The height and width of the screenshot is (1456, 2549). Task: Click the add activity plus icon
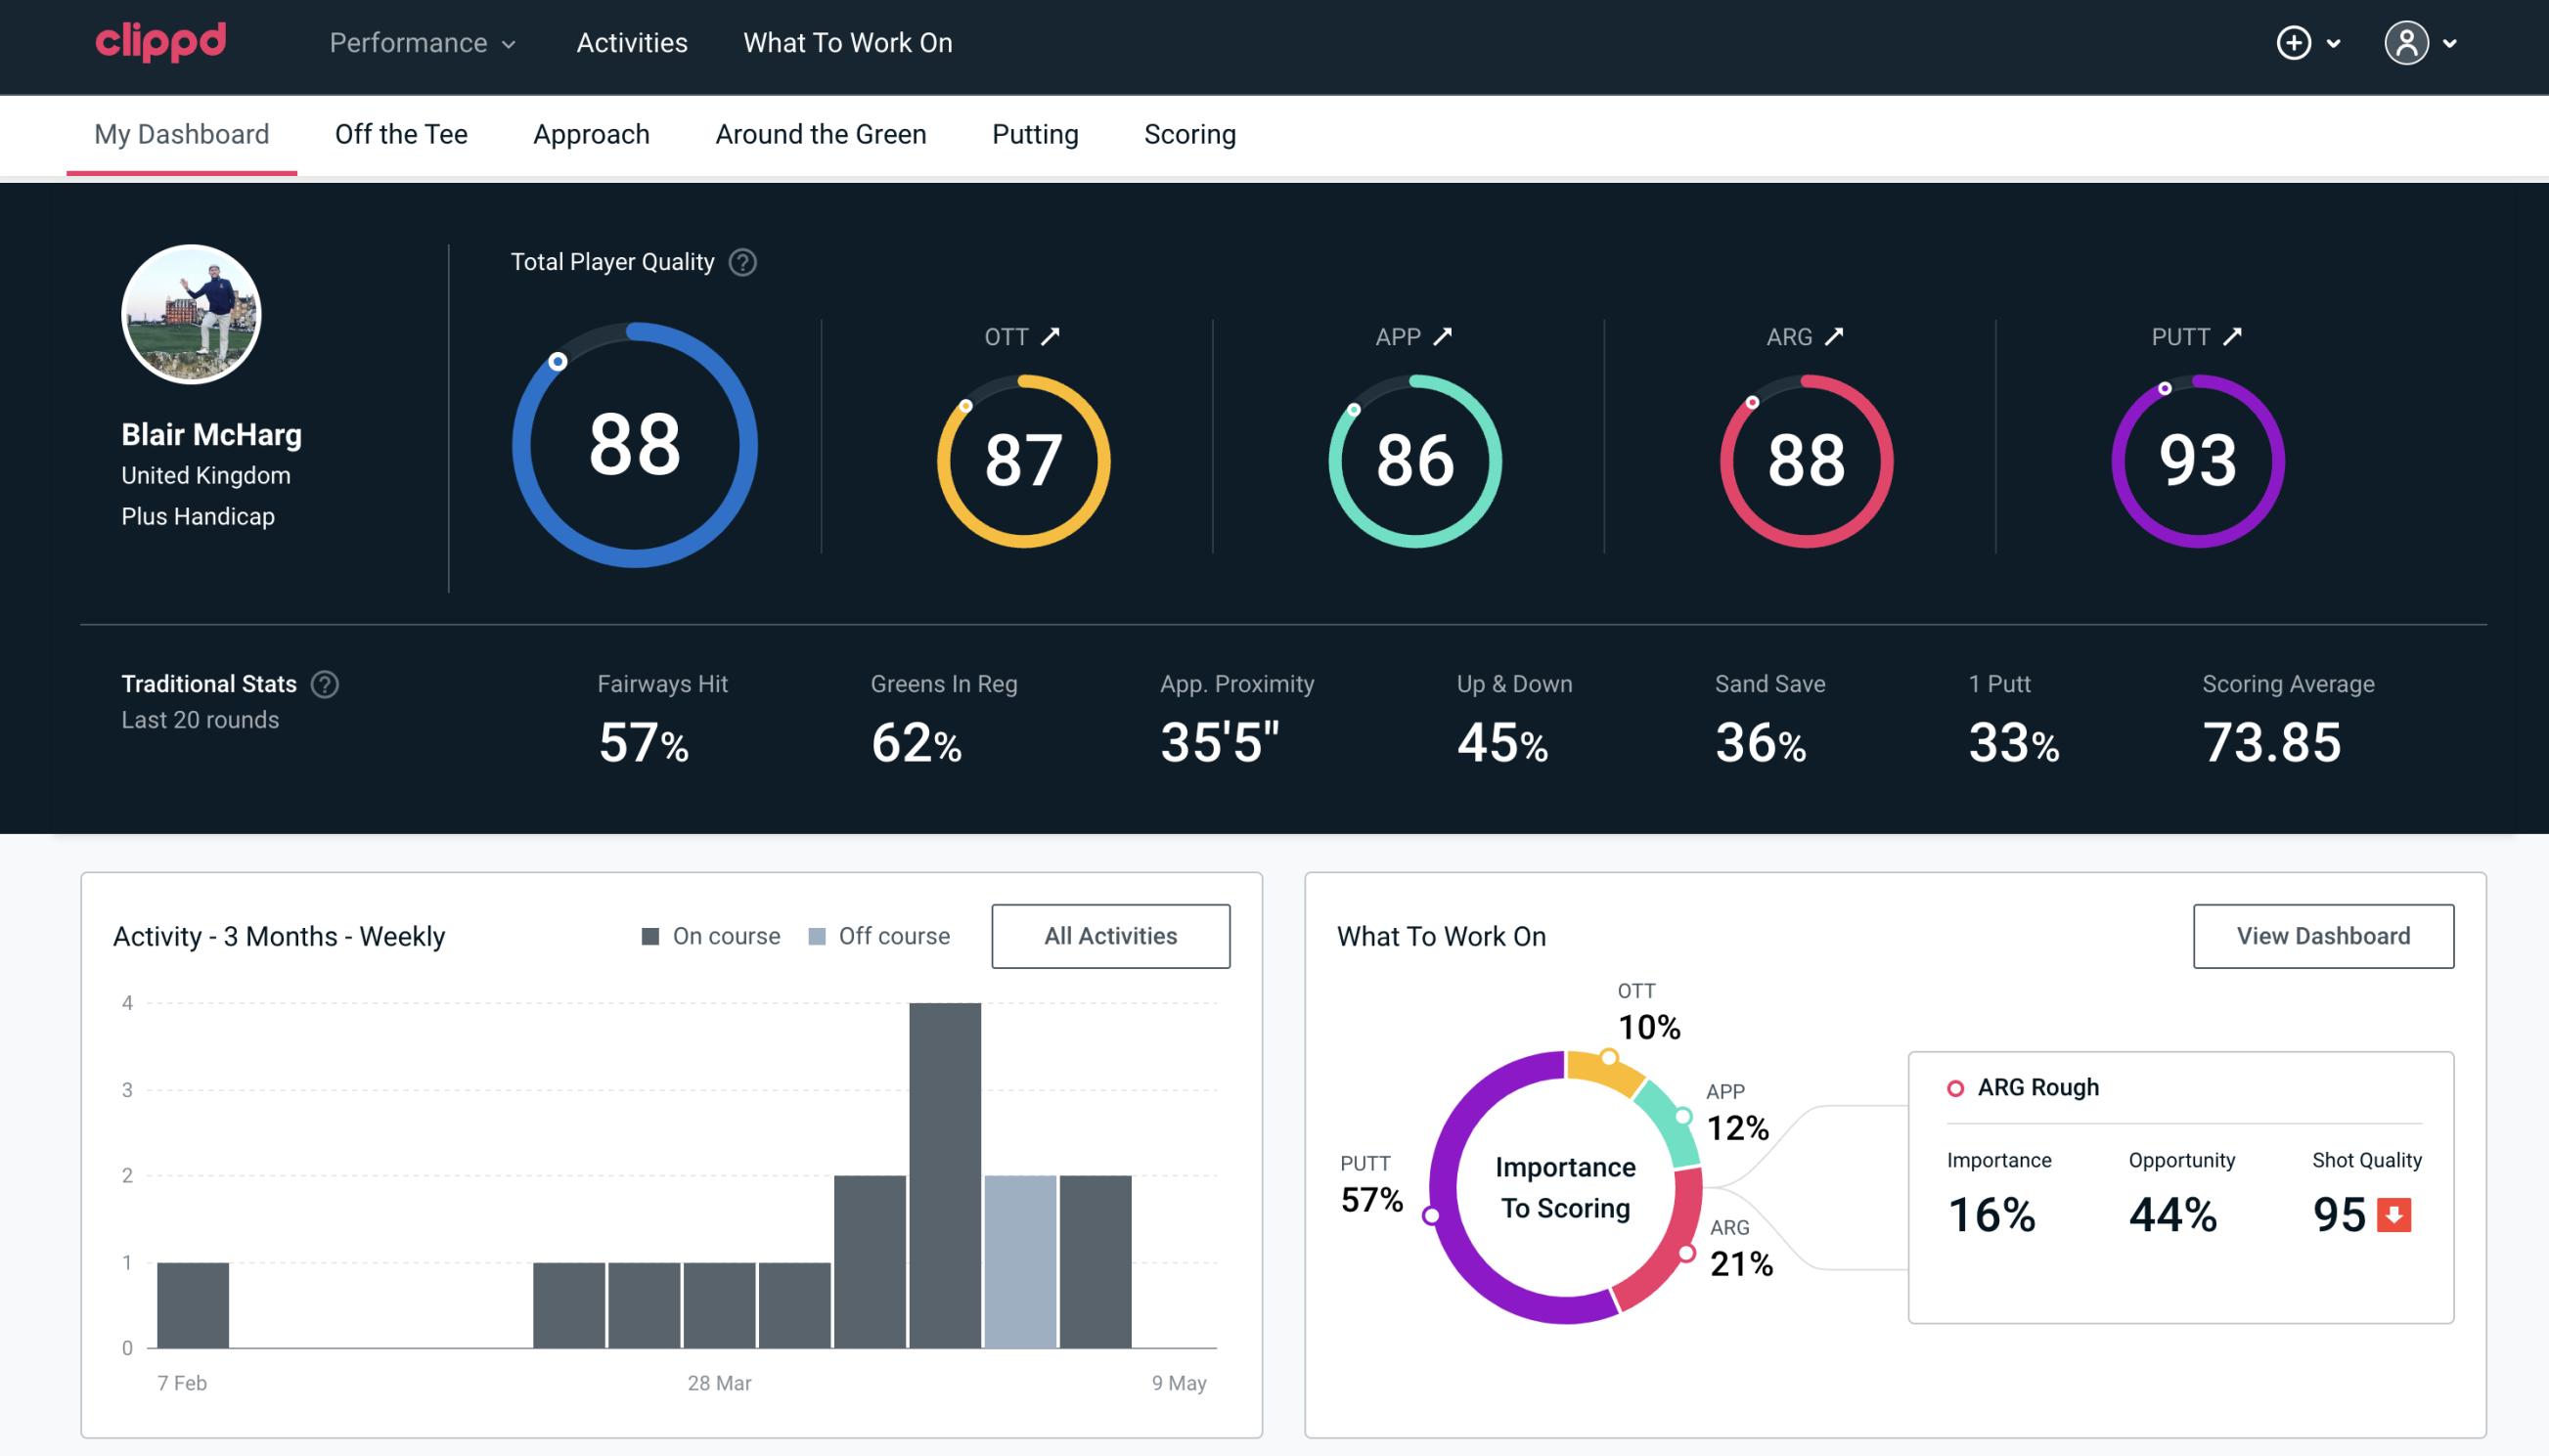click(2297, 42)
